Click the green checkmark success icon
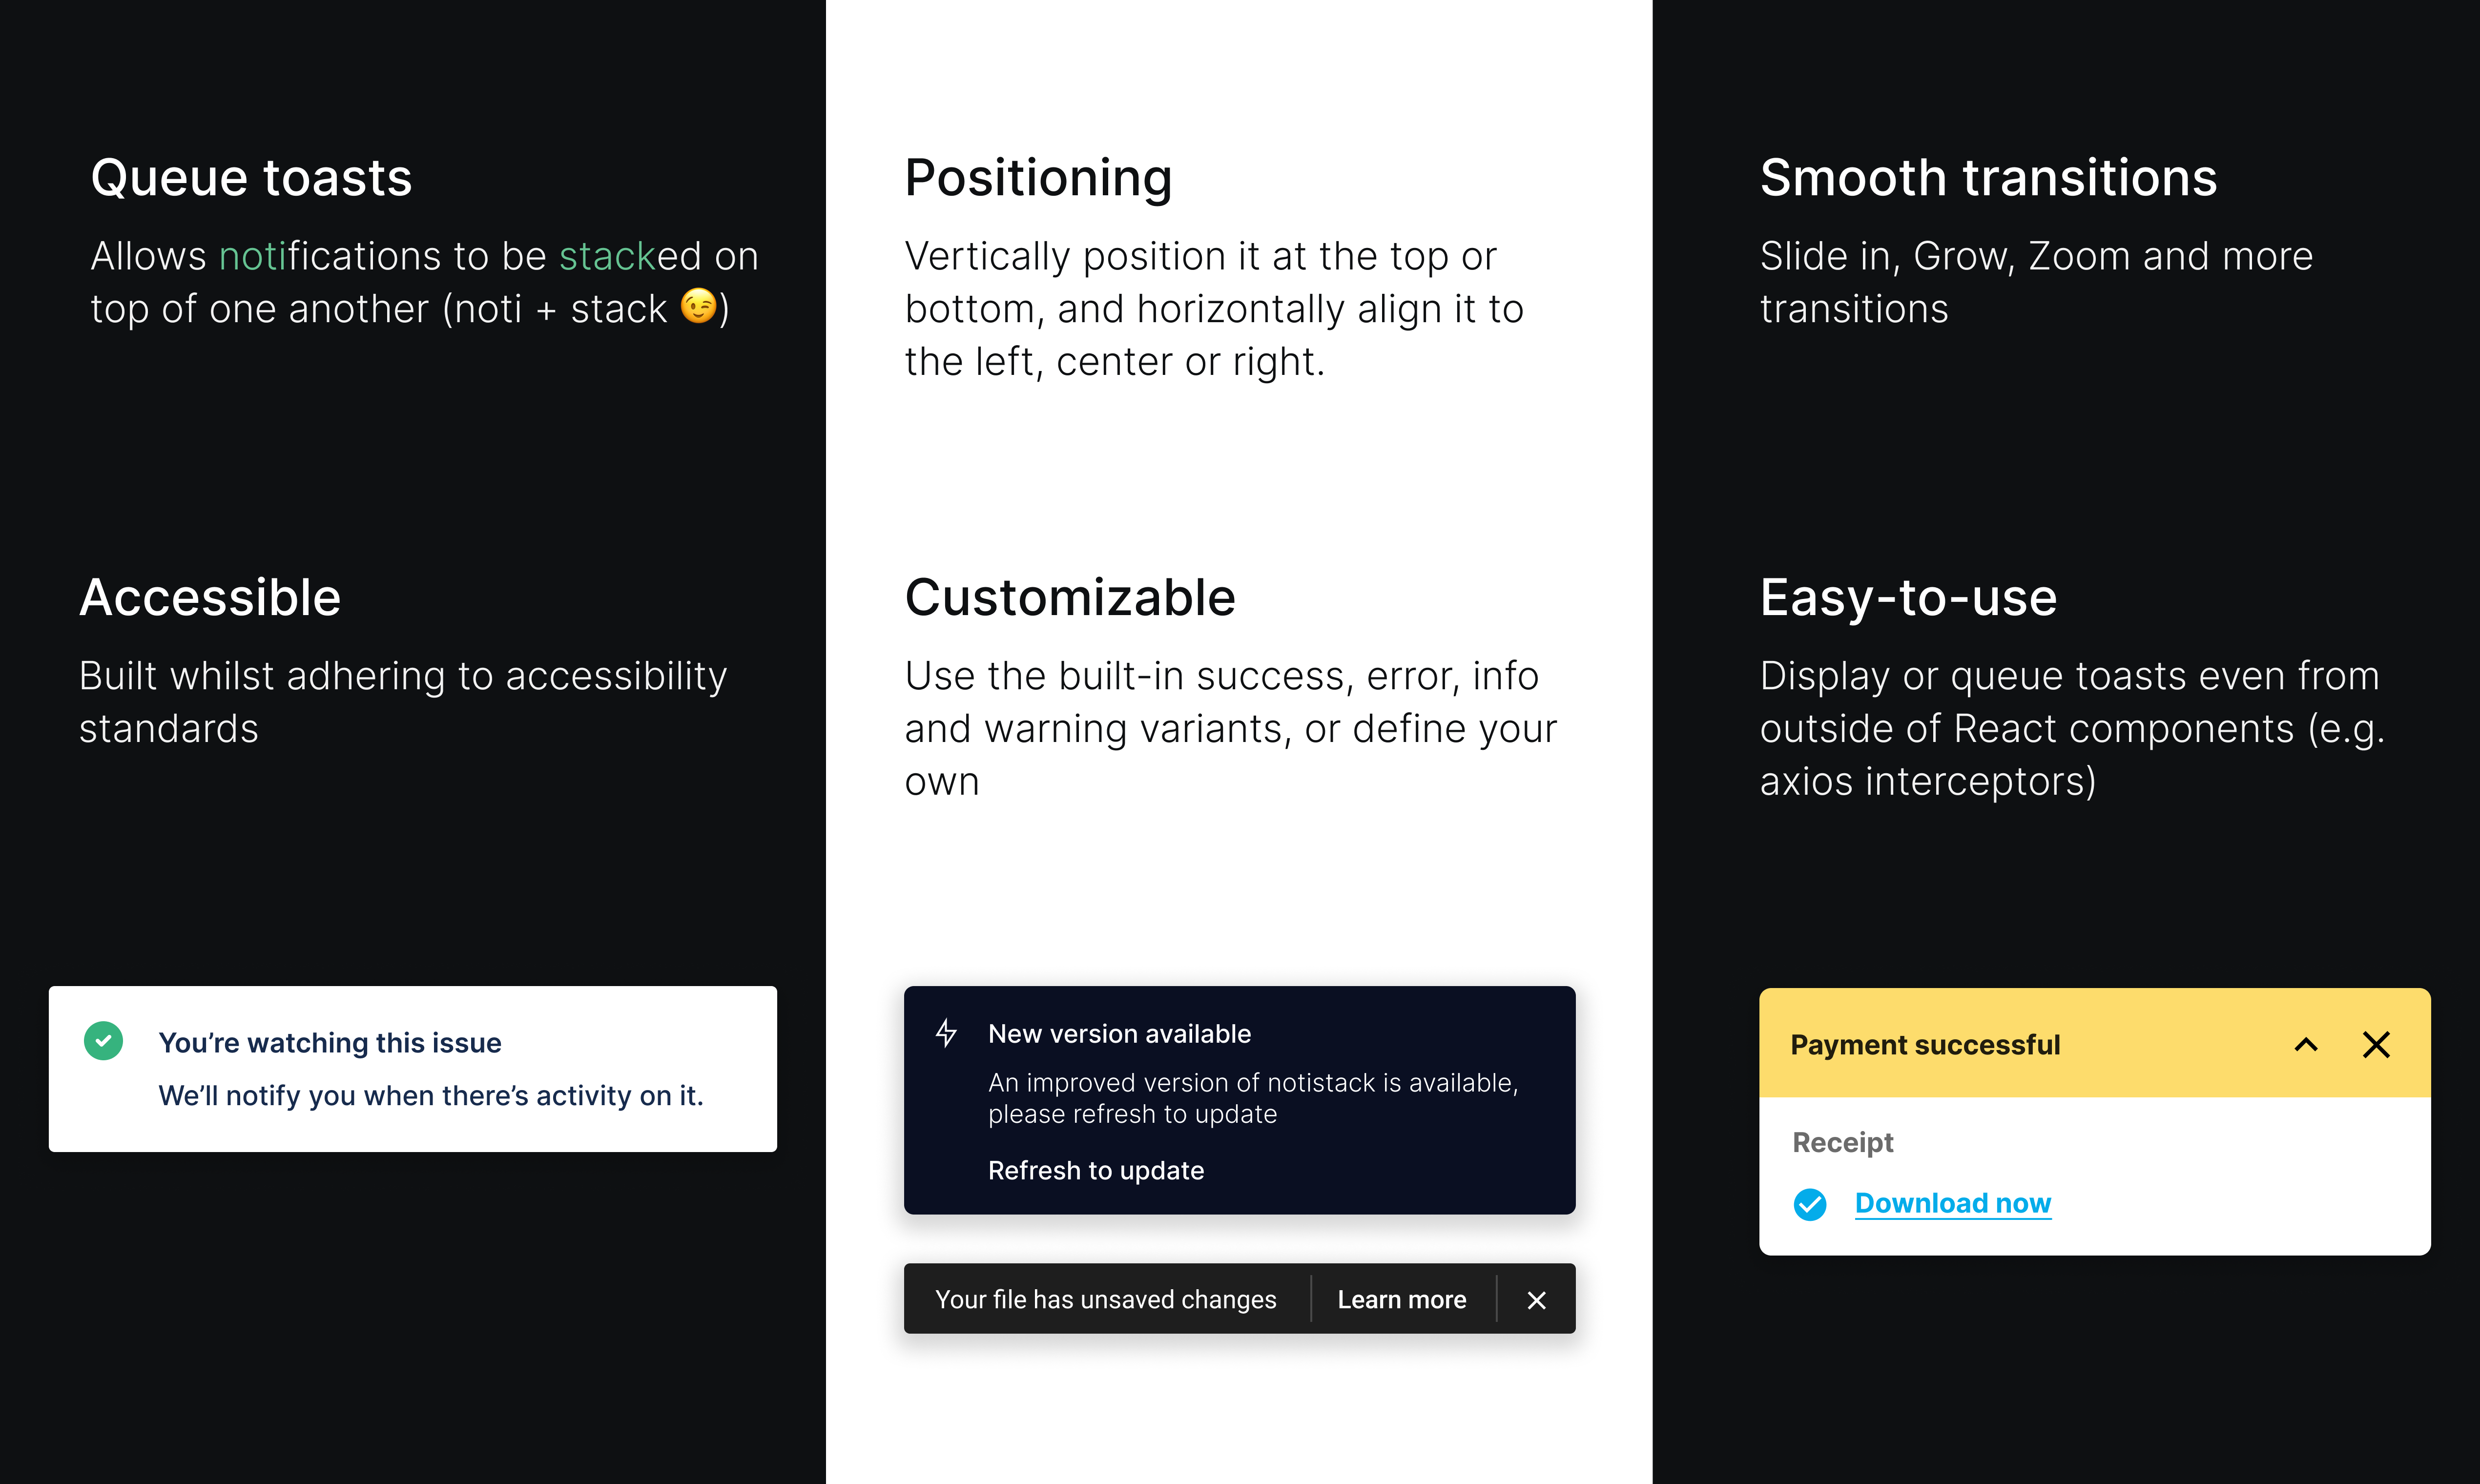2480x1484 pixels. tap(103, 1041)
